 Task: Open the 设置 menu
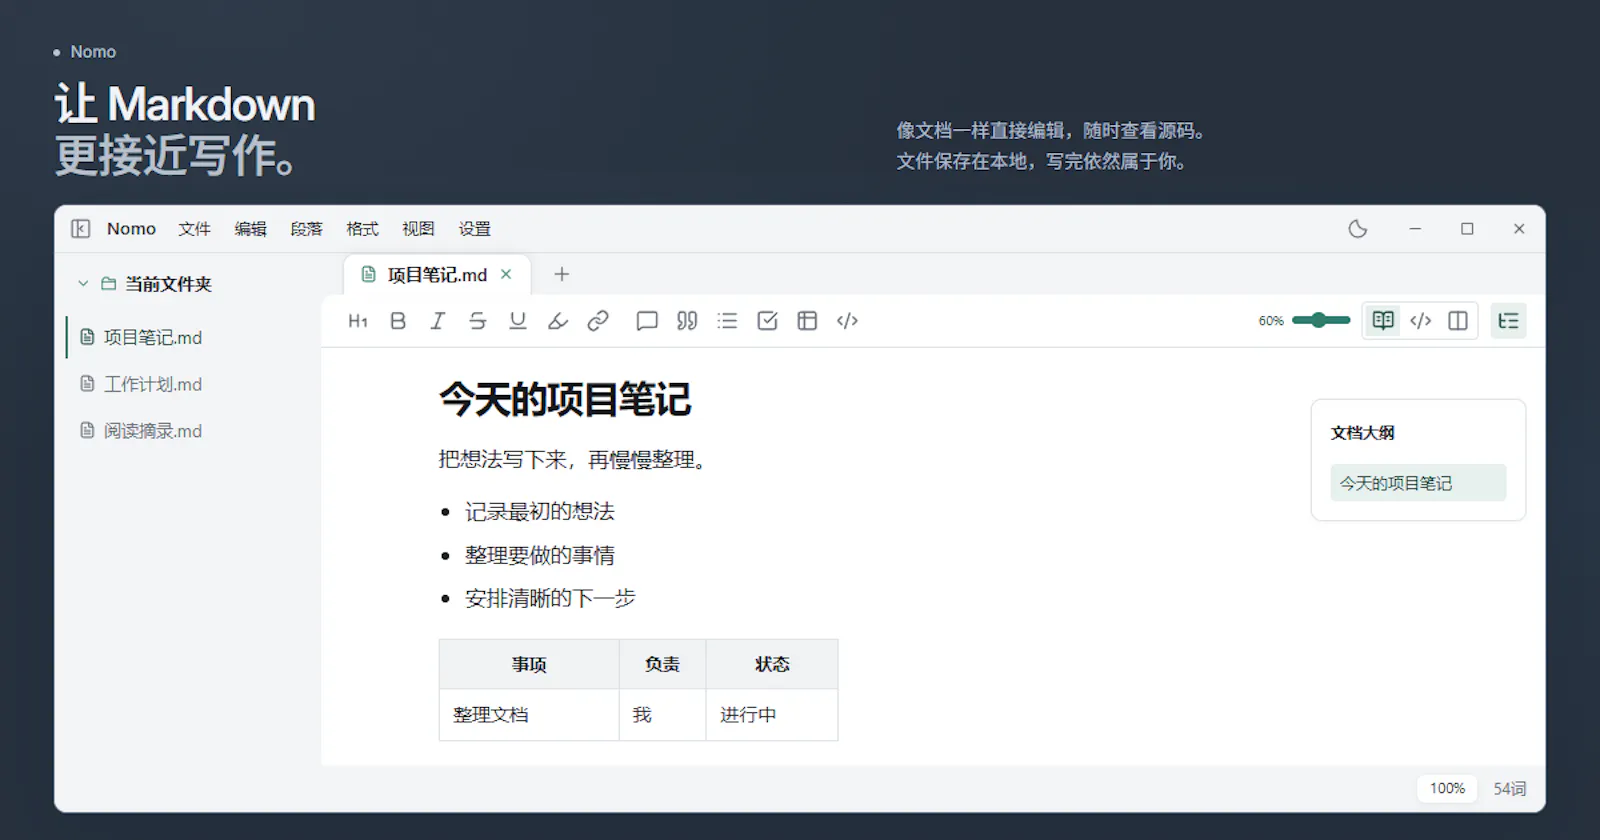pos(474,229)
